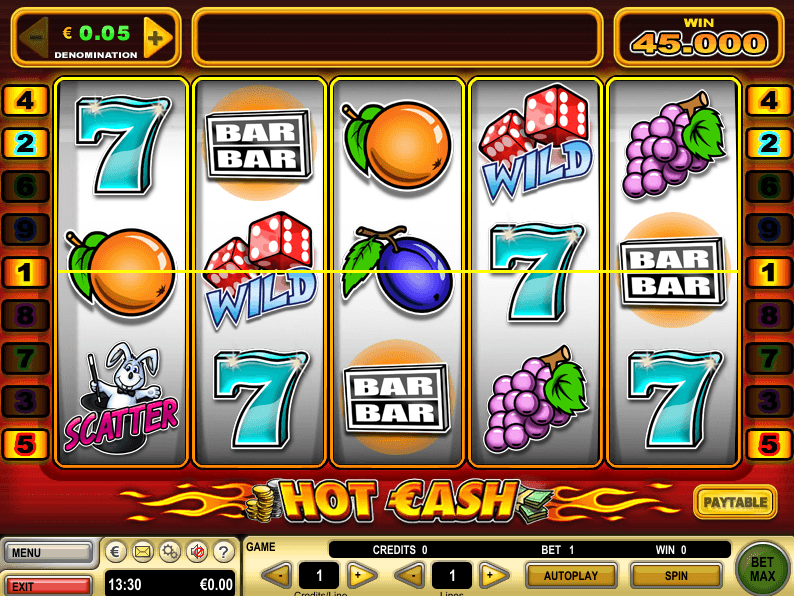794x596 pixels.
Task: Open the yellow envelope messages icon
Action: coord(143,551)
